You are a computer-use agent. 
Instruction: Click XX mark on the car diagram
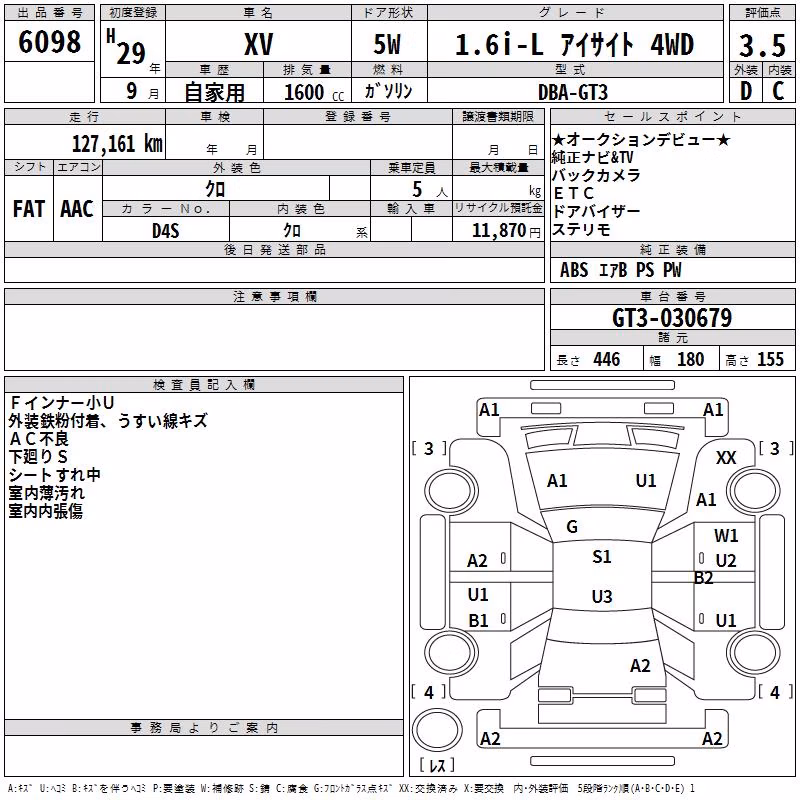(726, 458)
